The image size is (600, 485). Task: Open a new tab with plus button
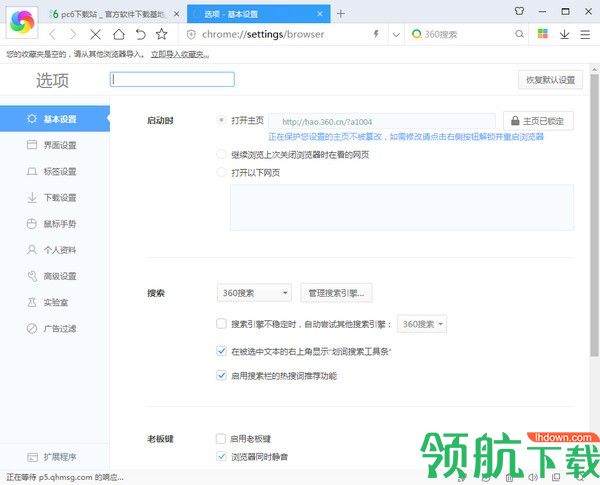click(341, 14)
